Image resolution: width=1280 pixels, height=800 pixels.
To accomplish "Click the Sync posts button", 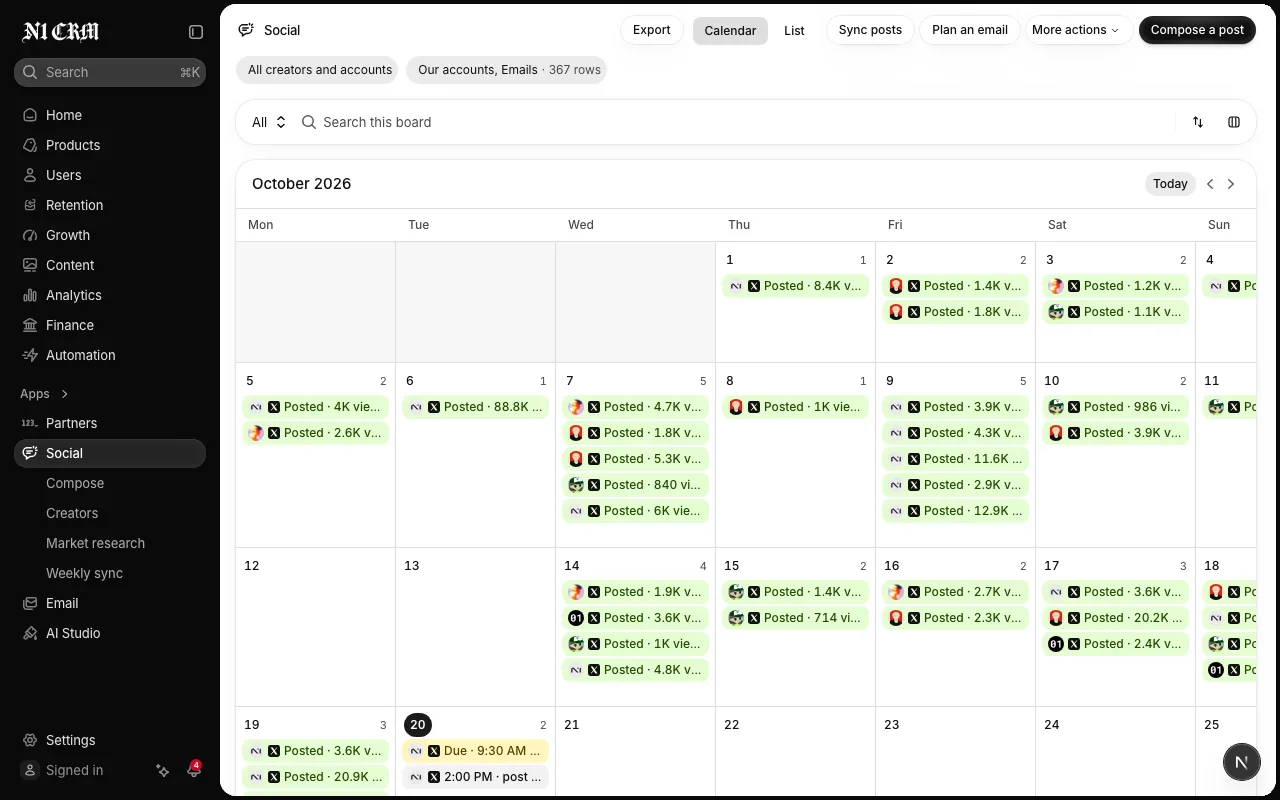I will pos(870,30).
